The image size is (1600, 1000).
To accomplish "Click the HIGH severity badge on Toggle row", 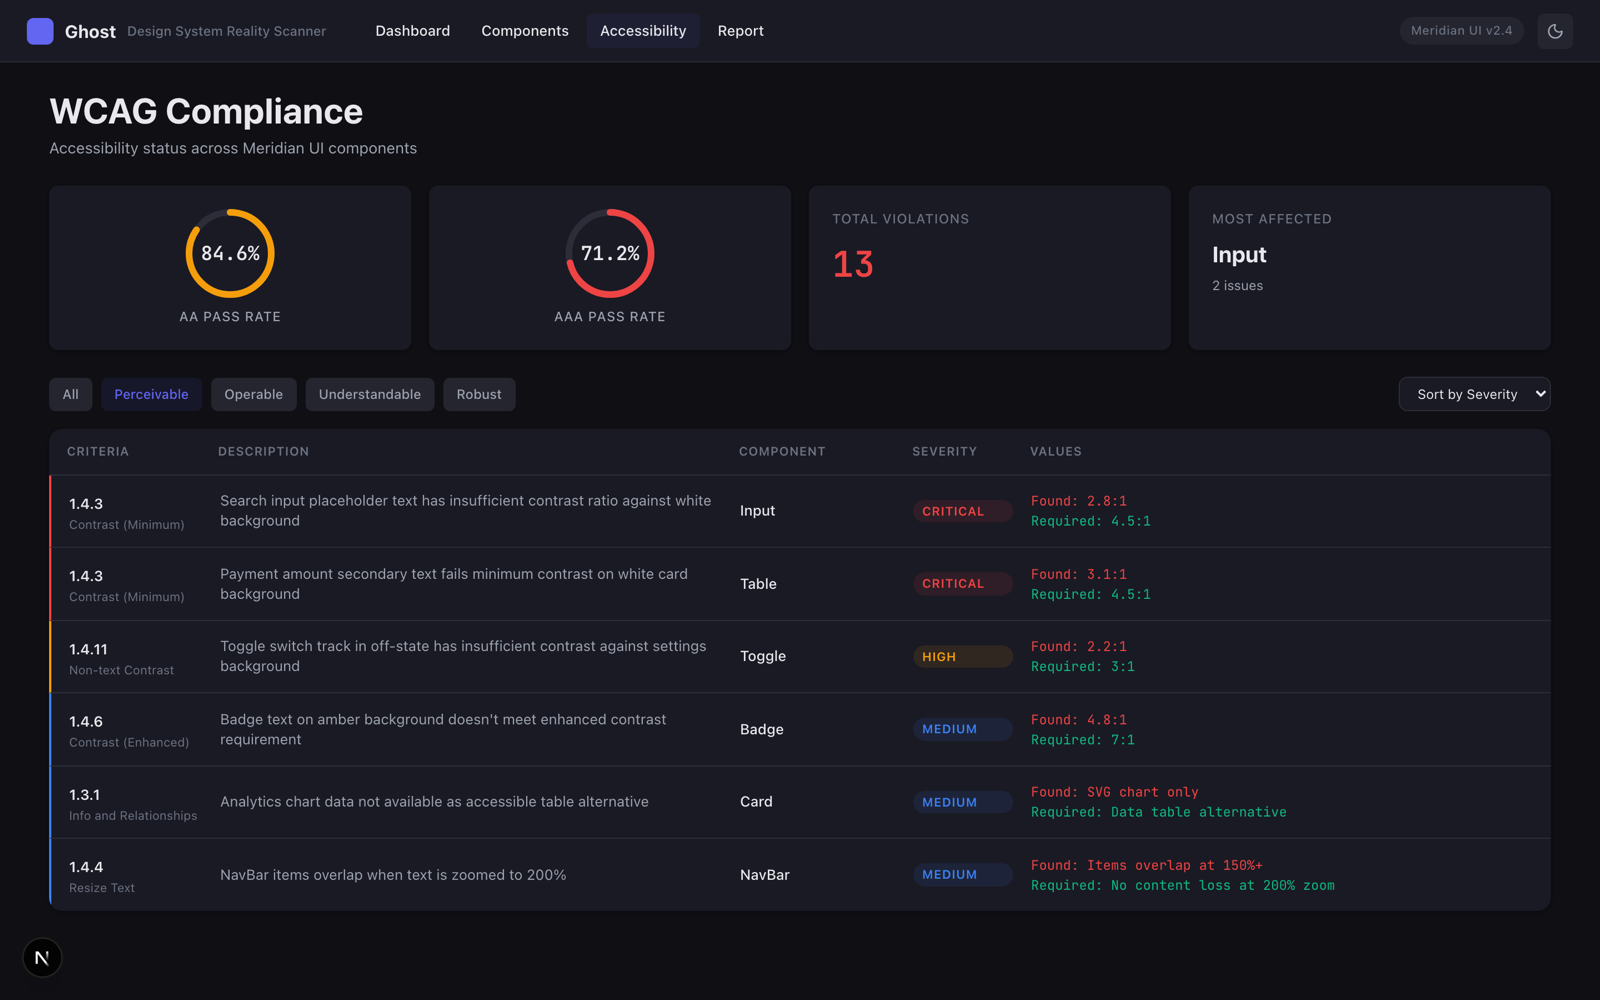I will point(961,656).
